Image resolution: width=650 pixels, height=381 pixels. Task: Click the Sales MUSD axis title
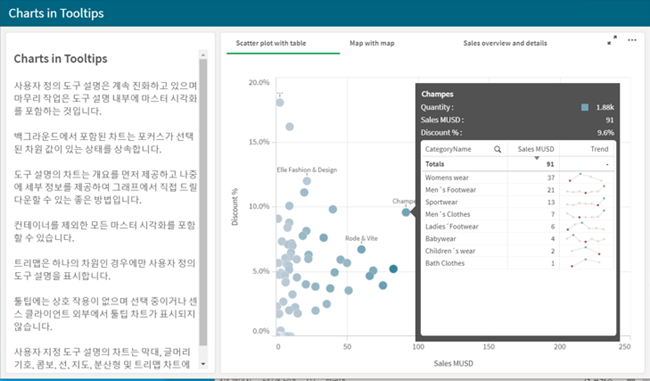[453, 363]
